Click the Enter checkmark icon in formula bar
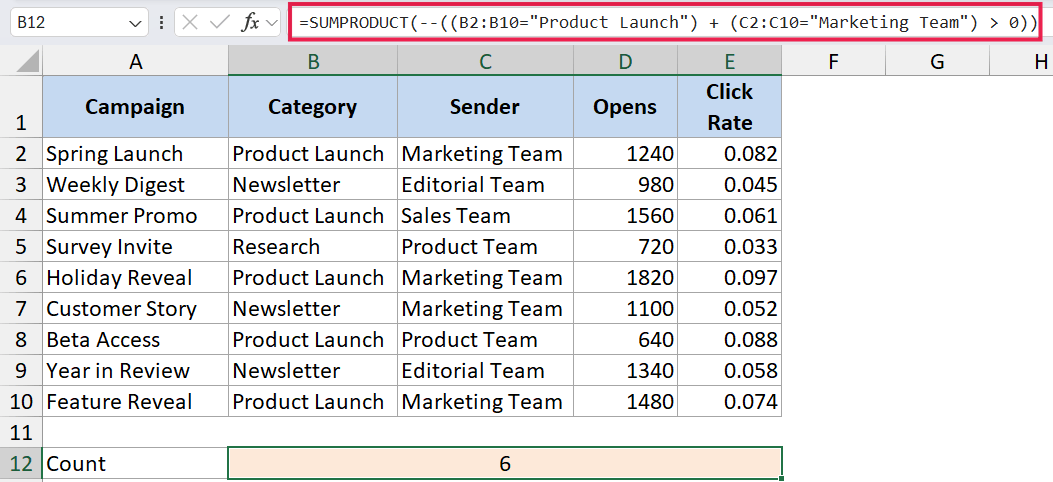Image resolution: width=1053 pixels, height=482 pixels. tap(220, 23)
